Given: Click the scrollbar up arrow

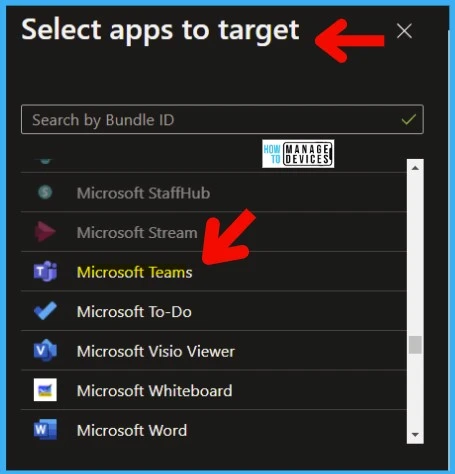Looking at the screenshot, I should click(x=415, y=168).
